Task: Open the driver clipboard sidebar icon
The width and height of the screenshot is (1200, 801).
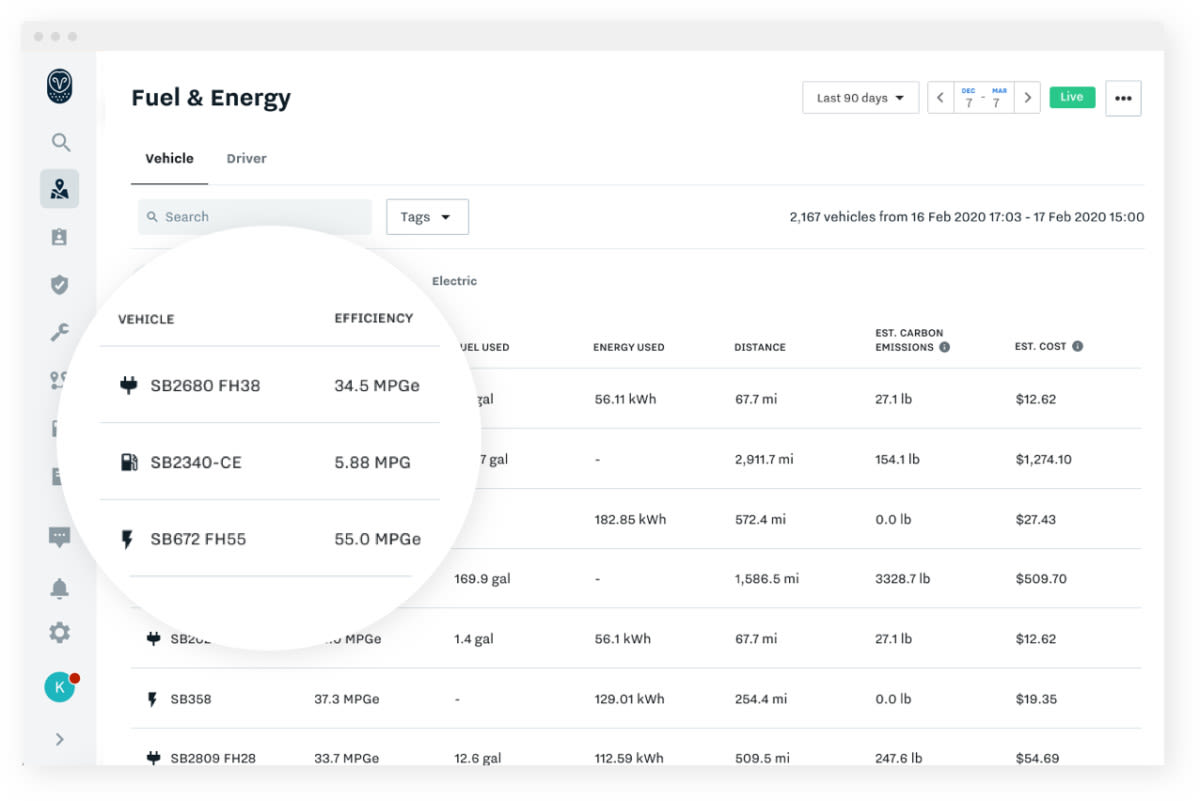Action: [x=60, y=237]
